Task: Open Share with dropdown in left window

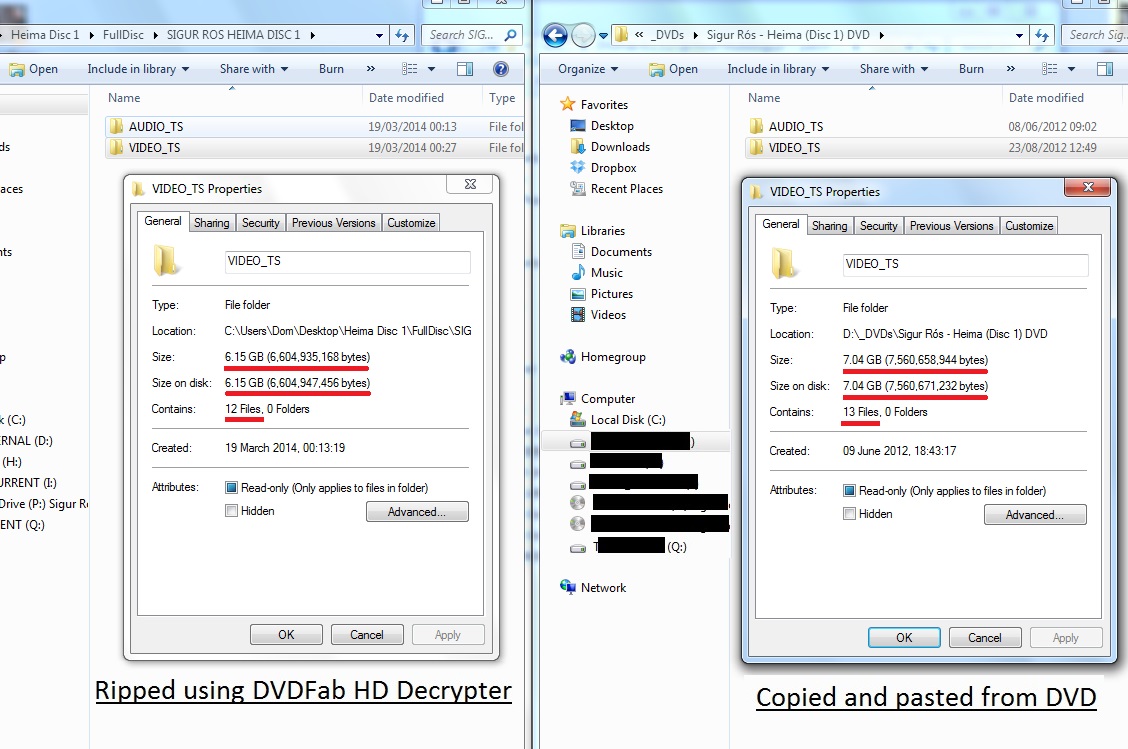Action: coord(254,69)
